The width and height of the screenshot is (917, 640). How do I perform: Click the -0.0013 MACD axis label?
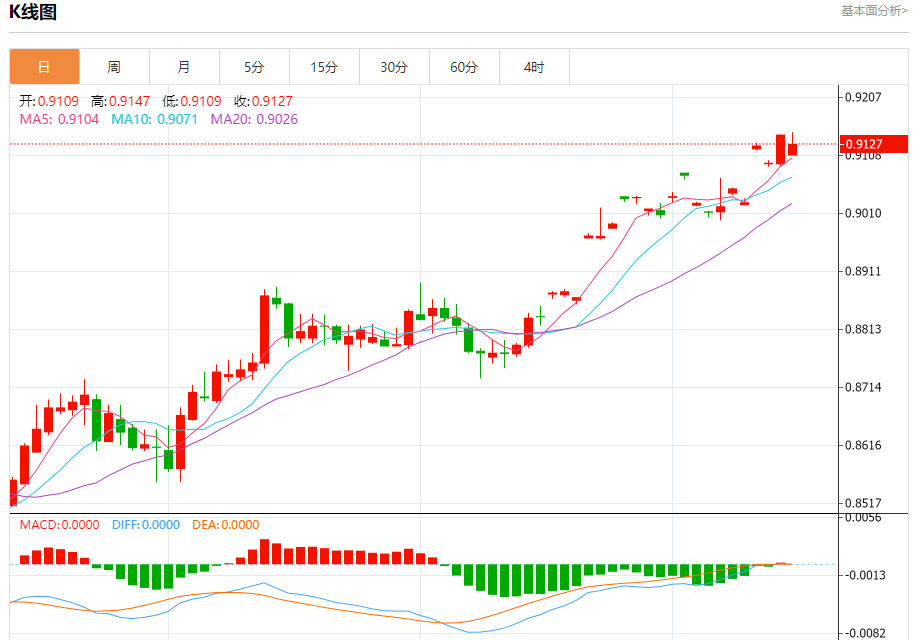pos(864,575)
